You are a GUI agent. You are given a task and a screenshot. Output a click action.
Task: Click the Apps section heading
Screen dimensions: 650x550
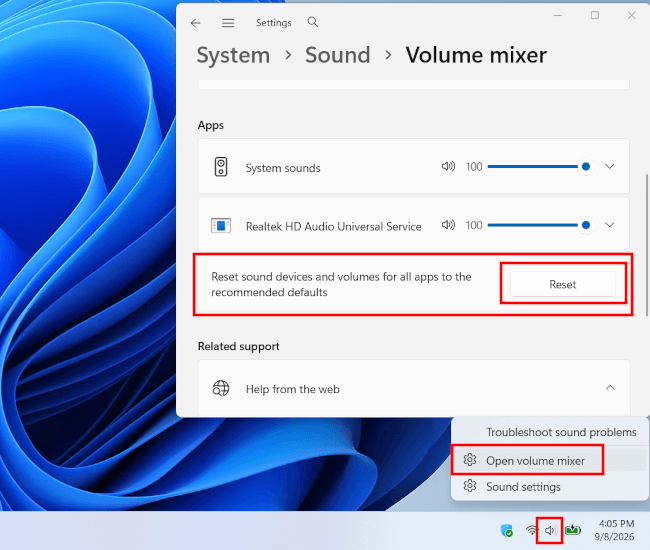[211, 125]
